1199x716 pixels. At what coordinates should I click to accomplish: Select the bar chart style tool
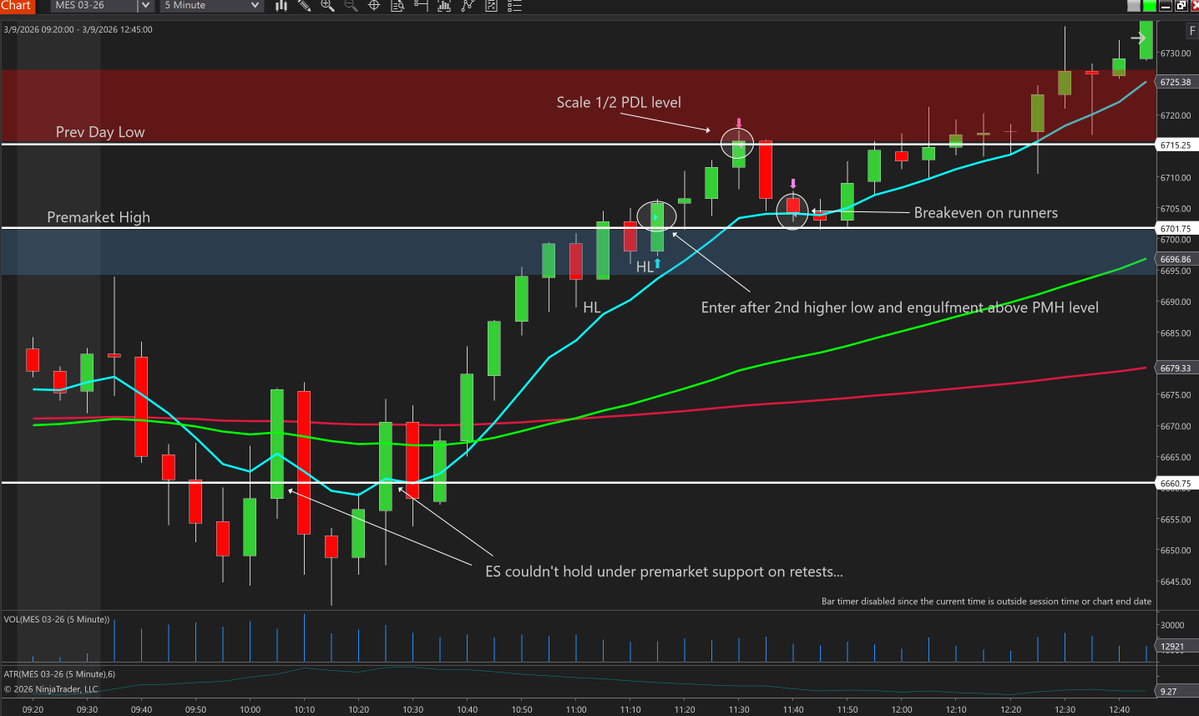tap(281, 6)
